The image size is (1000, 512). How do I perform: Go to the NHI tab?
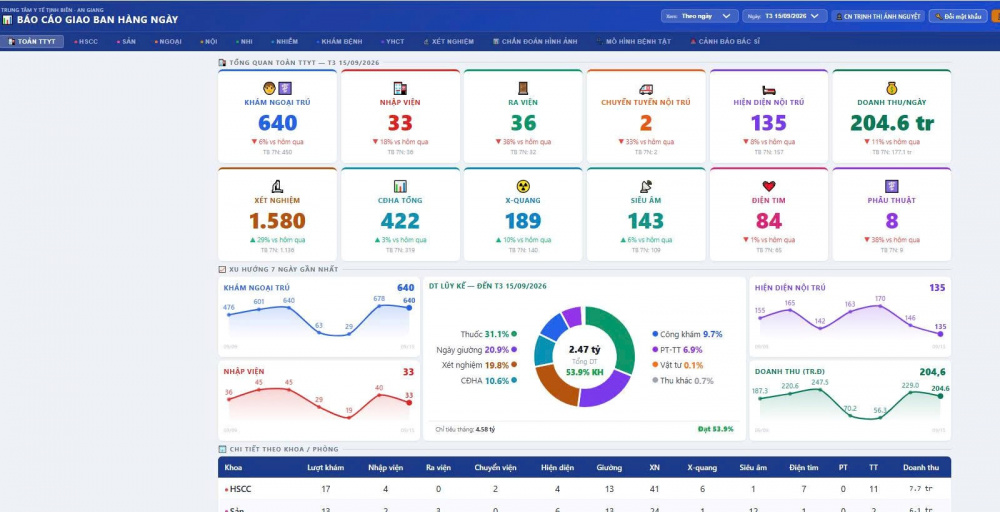(244, 41)
